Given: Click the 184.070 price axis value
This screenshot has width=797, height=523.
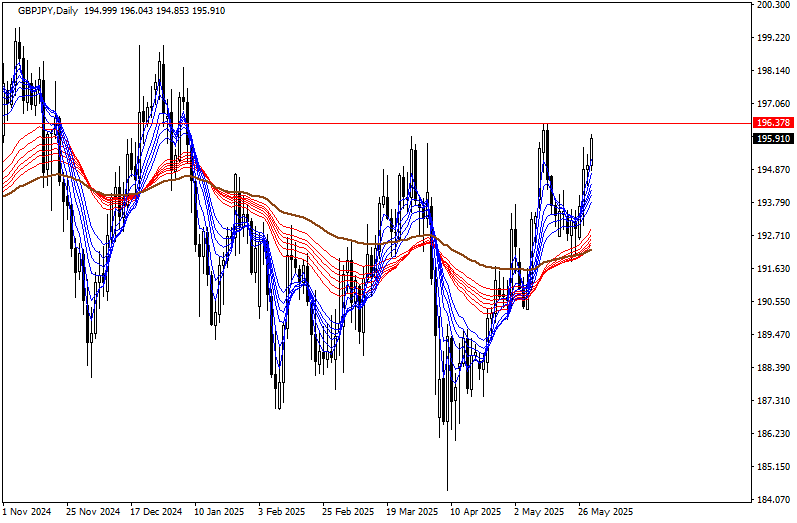Looking at the screenshot, I should [774, 500].
